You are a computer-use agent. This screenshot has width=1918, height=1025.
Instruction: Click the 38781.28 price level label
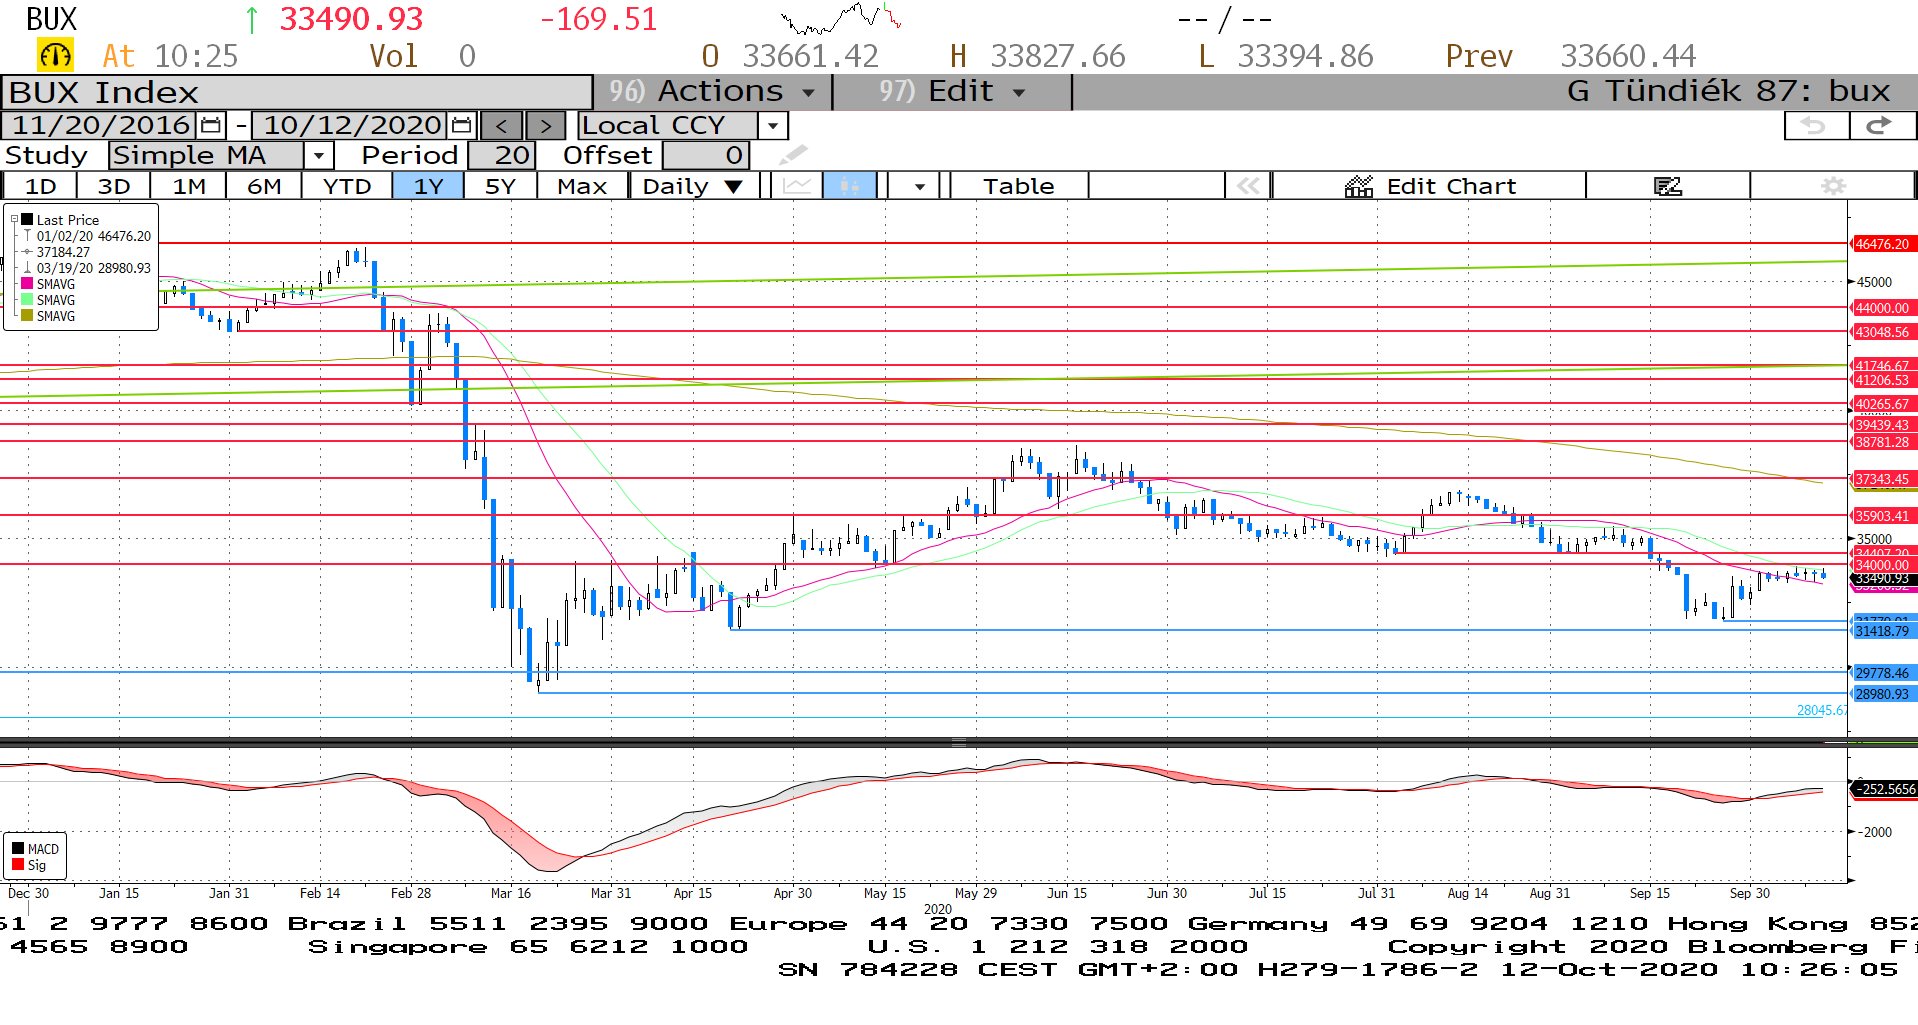click(1882, 442)
